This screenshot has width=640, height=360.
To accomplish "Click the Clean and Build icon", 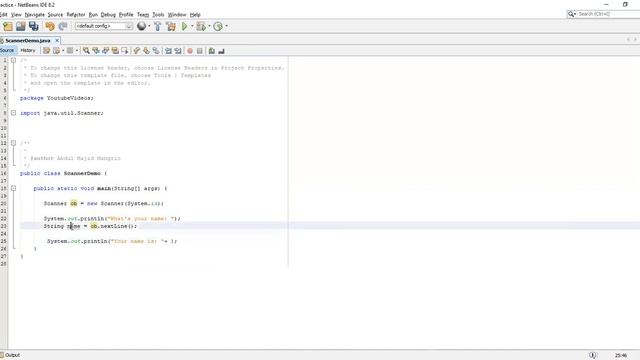I will click(x=171, y=27).
